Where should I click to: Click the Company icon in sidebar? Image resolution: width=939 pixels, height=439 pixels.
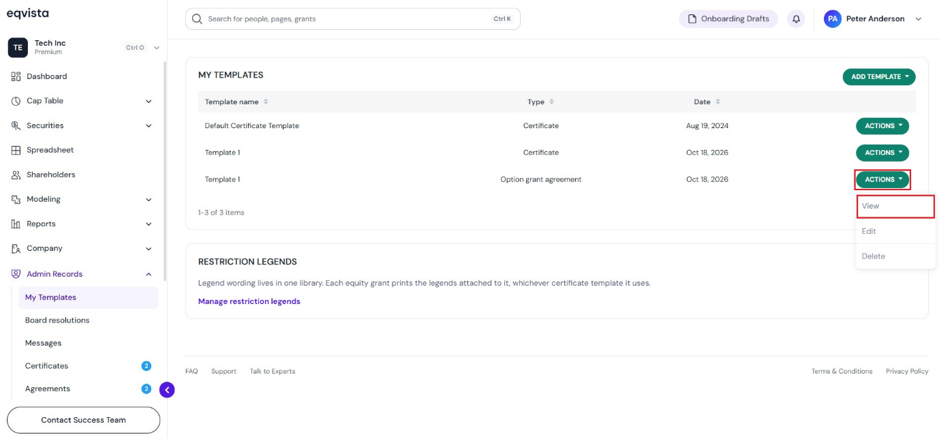[x=16, y=249]
